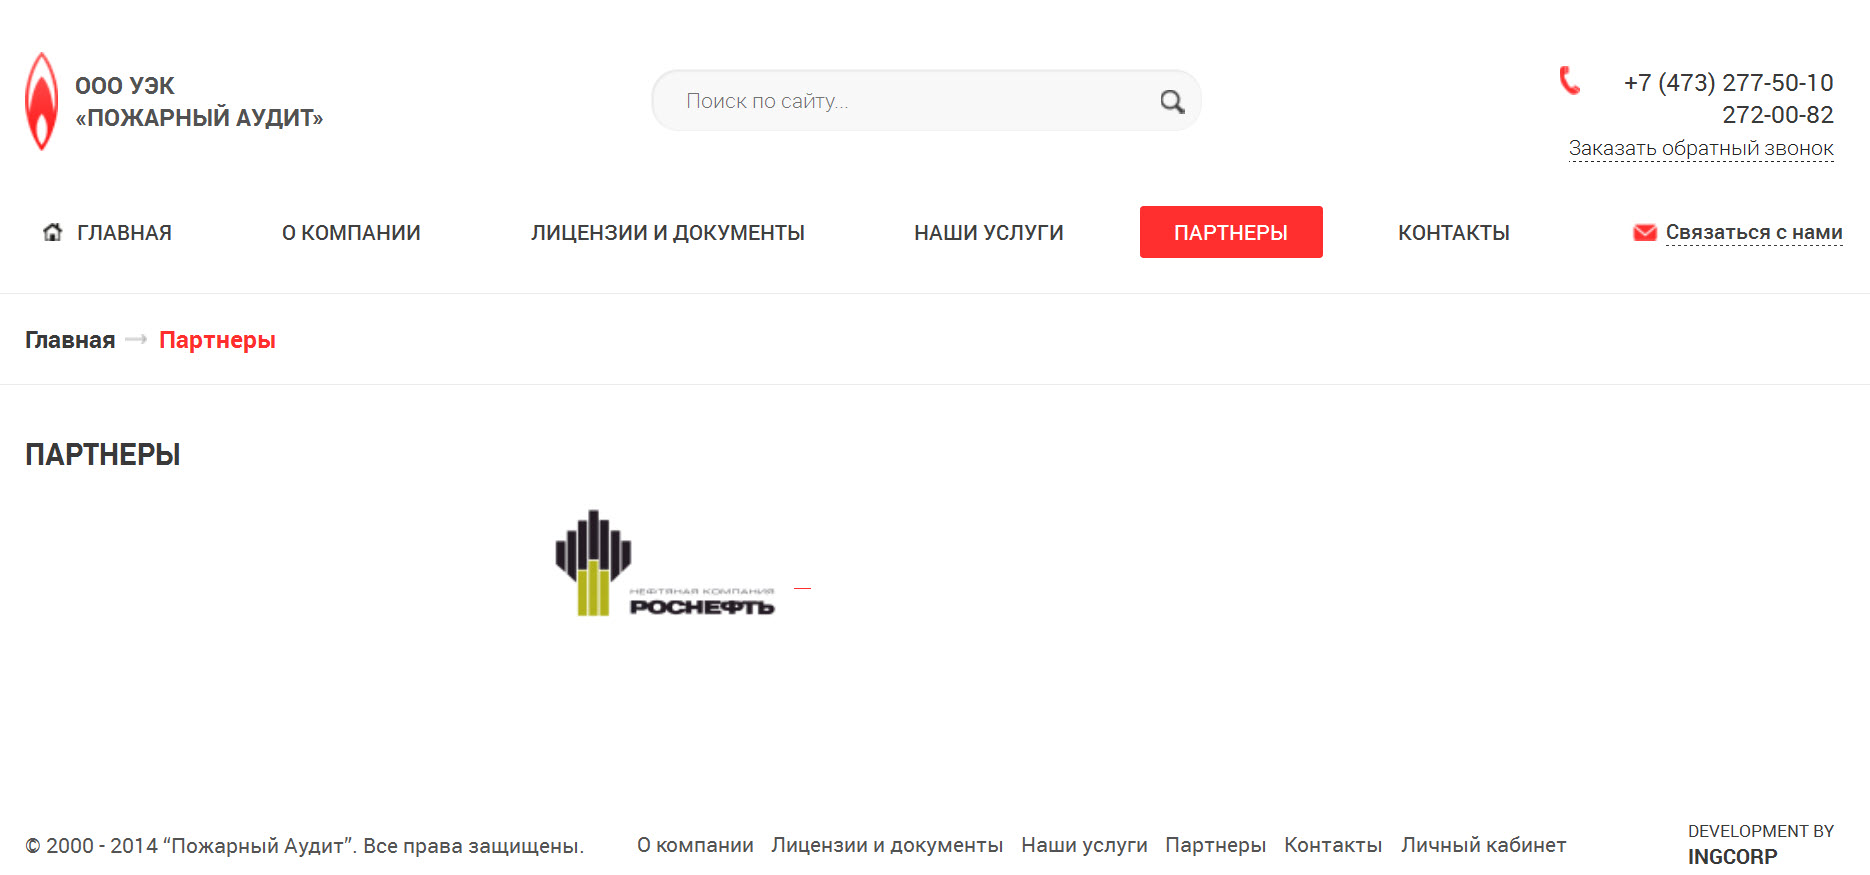Click Заказать обратный звонок link
1870x875 pixels.
(1701, 149)
